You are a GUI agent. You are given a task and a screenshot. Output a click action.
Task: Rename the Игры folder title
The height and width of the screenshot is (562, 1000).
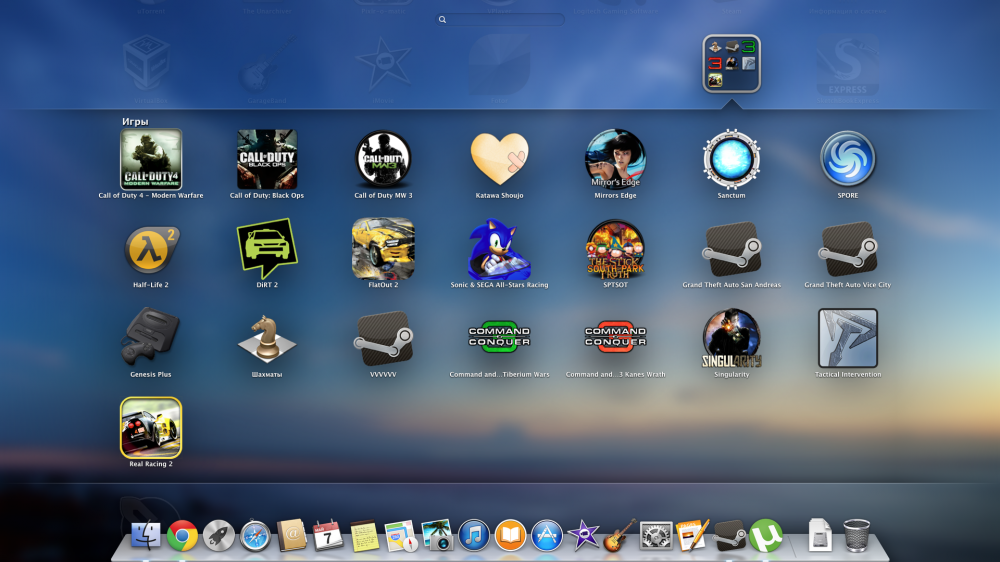[135, 121]
